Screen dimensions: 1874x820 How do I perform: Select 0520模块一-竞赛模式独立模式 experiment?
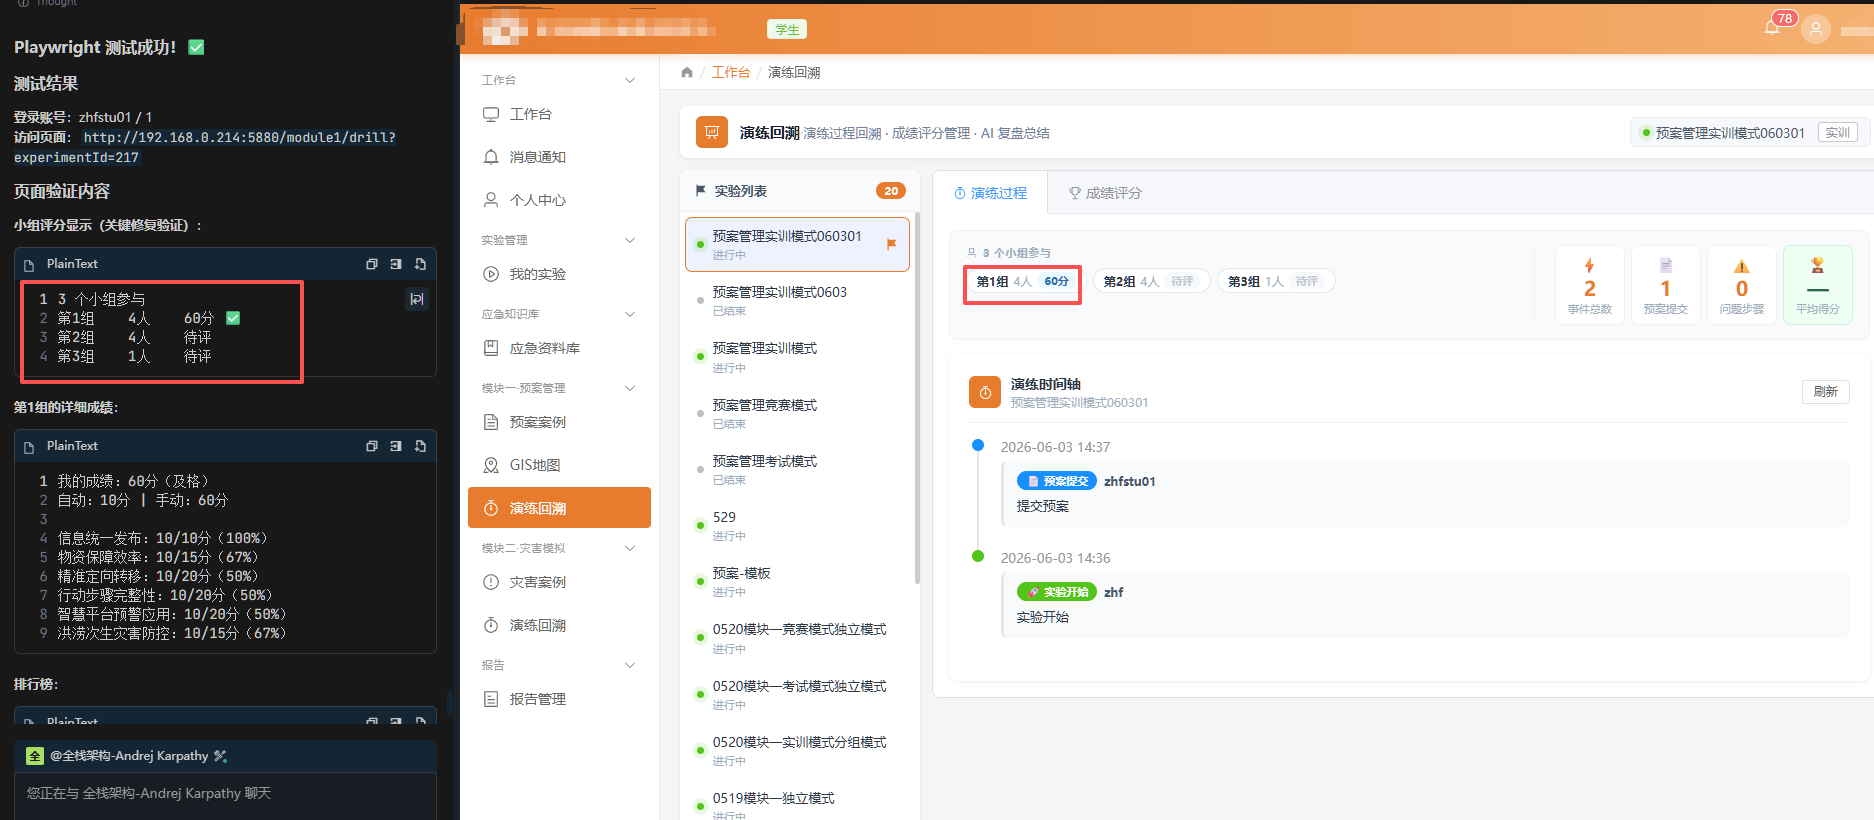click(797, 637)
